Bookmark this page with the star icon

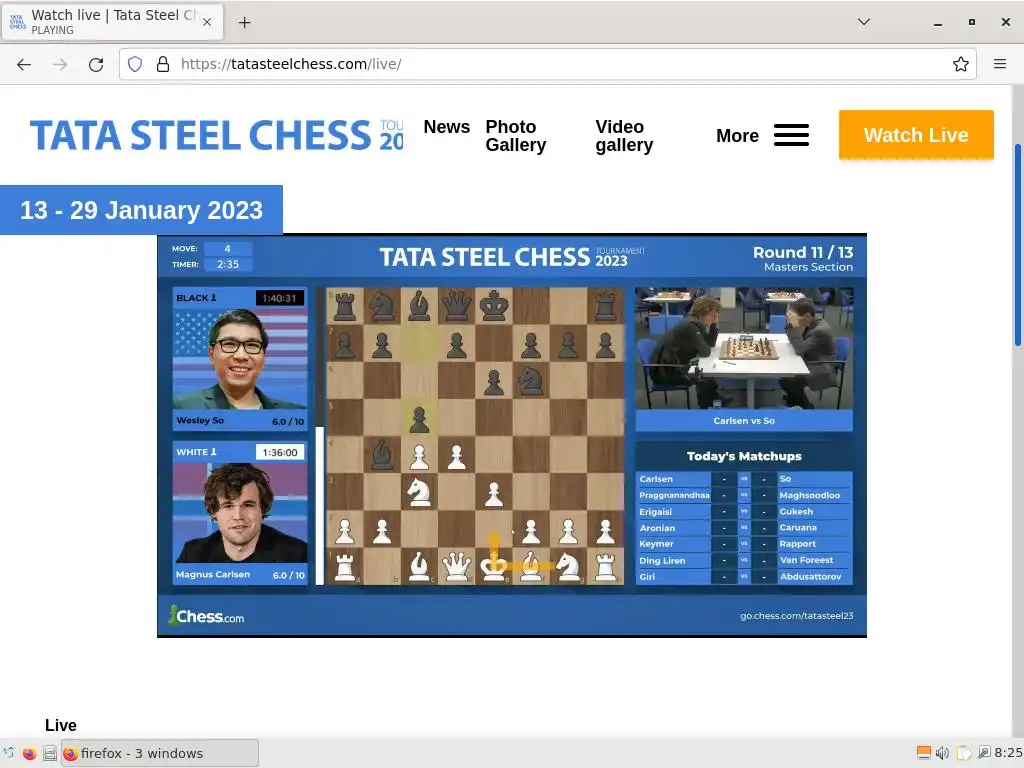(x=960, y=64)
